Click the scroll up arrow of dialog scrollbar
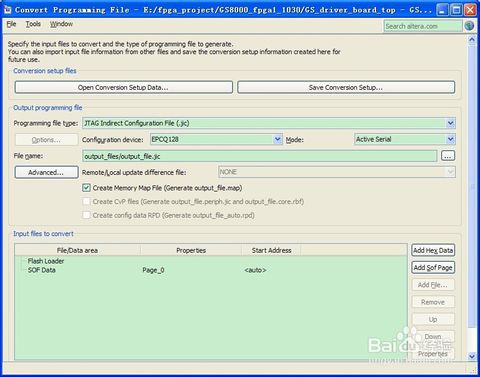The height and width of the screenshot is (377, 480). coord(472,39)
